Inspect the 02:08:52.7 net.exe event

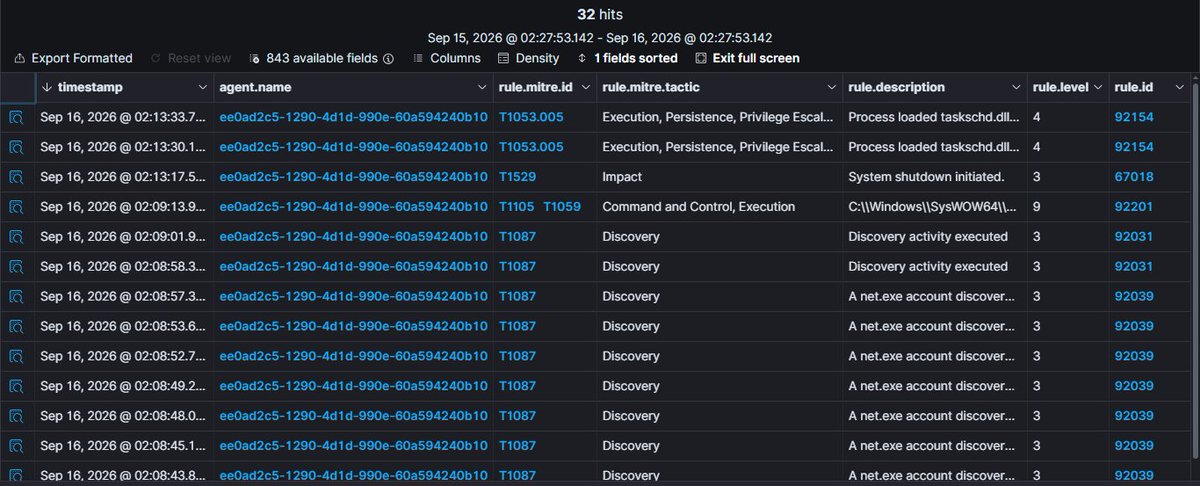click(x=17, y=356)
